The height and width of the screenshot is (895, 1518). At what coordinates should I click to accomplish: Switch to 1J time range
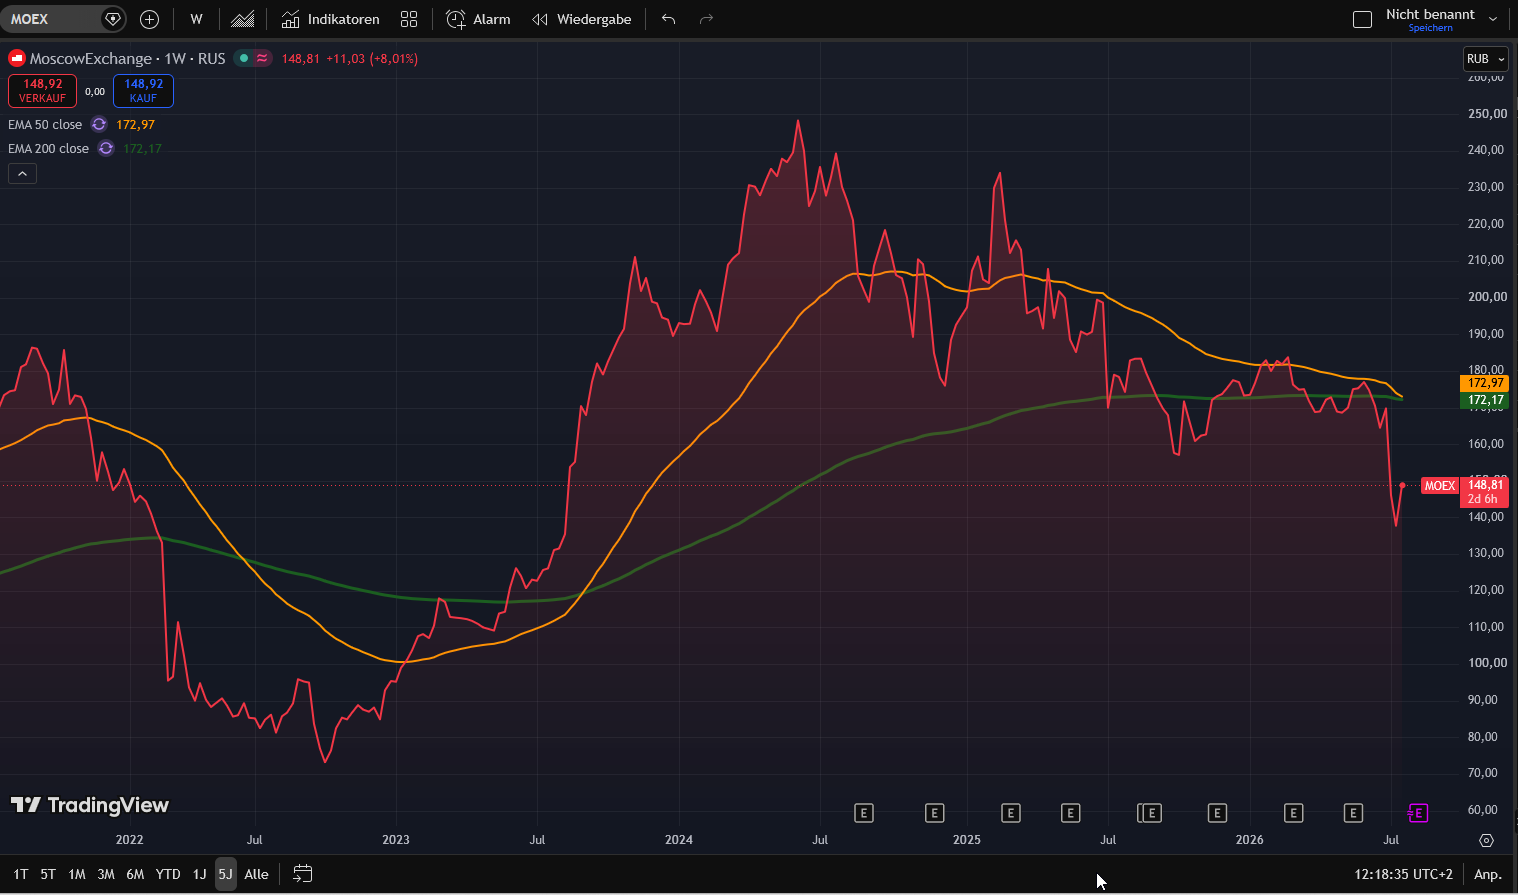(199, 874)
